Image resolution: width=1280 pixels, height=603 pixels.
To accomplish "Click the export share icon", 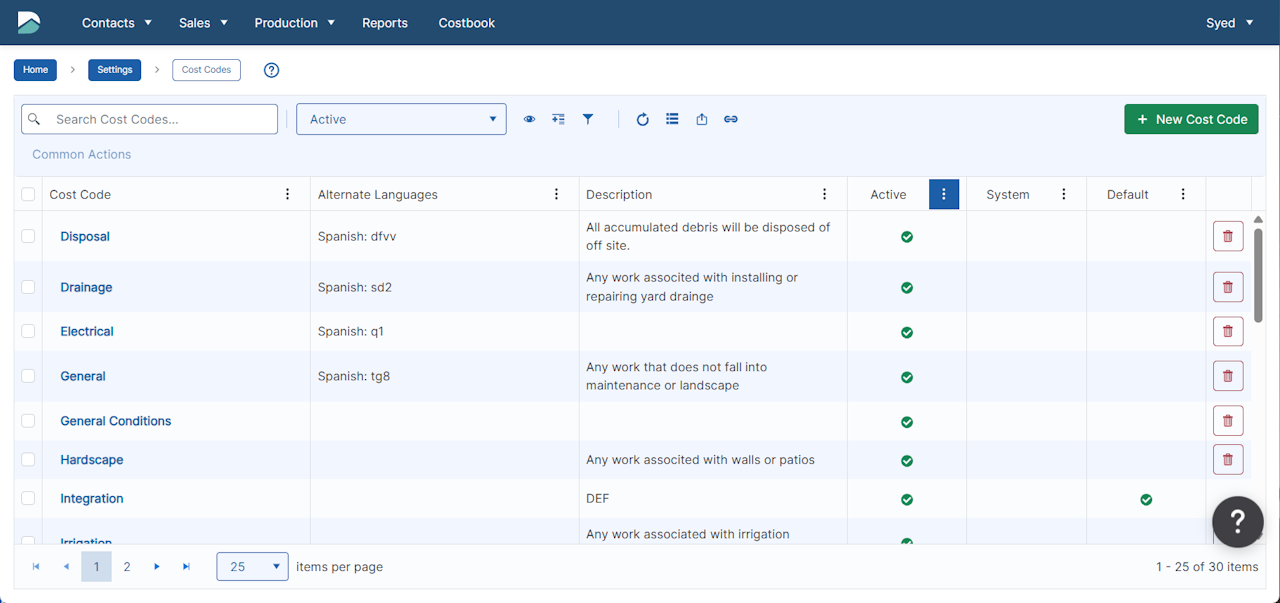I will pos(702,119).
